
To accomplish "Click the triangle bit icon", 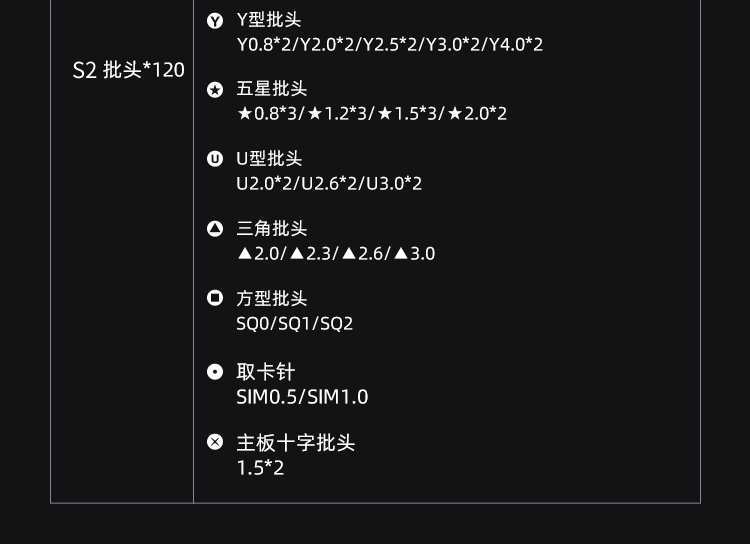I will 215,229.
